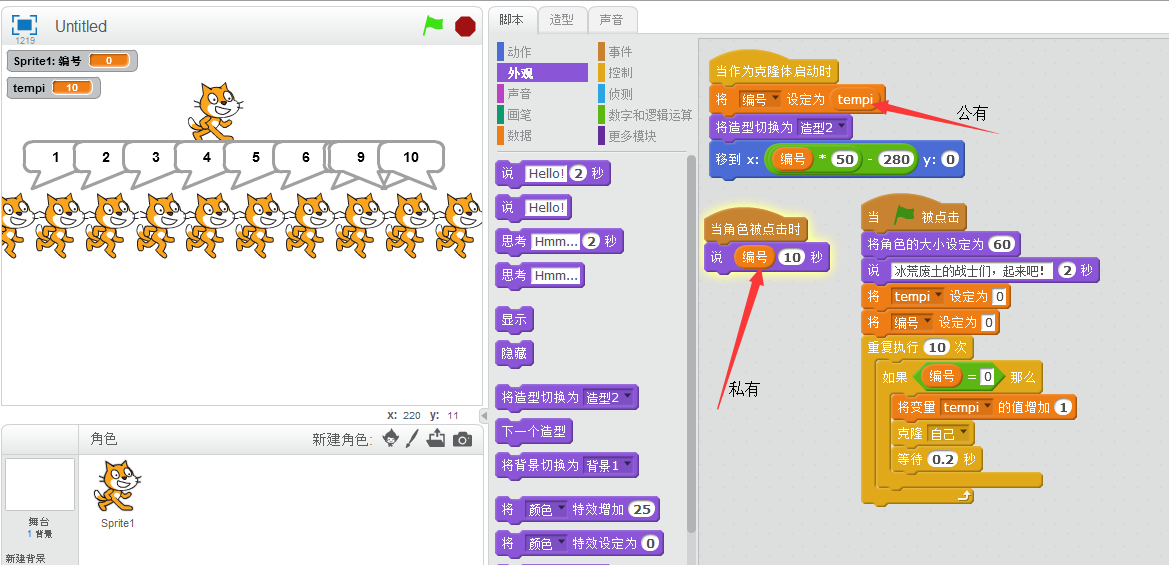Screen dimensions: 1169x565
Task: Select the 控制 block category
Action: (620, 72)
